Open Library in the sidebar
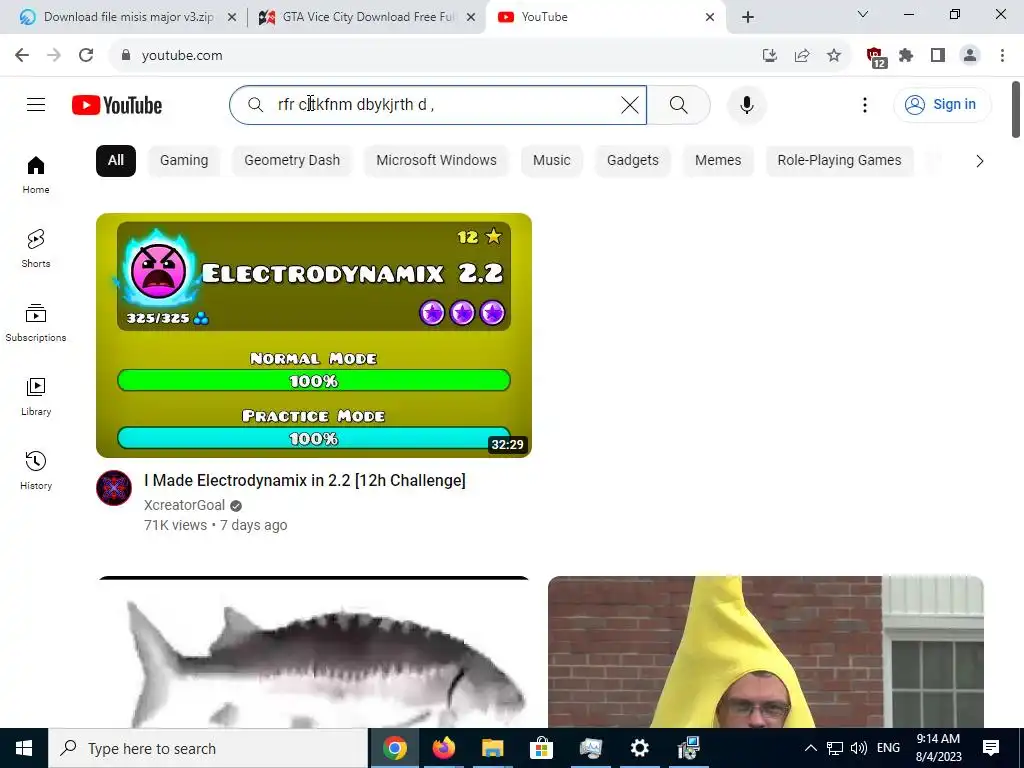The image size is (1024, 768). [36, 396]
